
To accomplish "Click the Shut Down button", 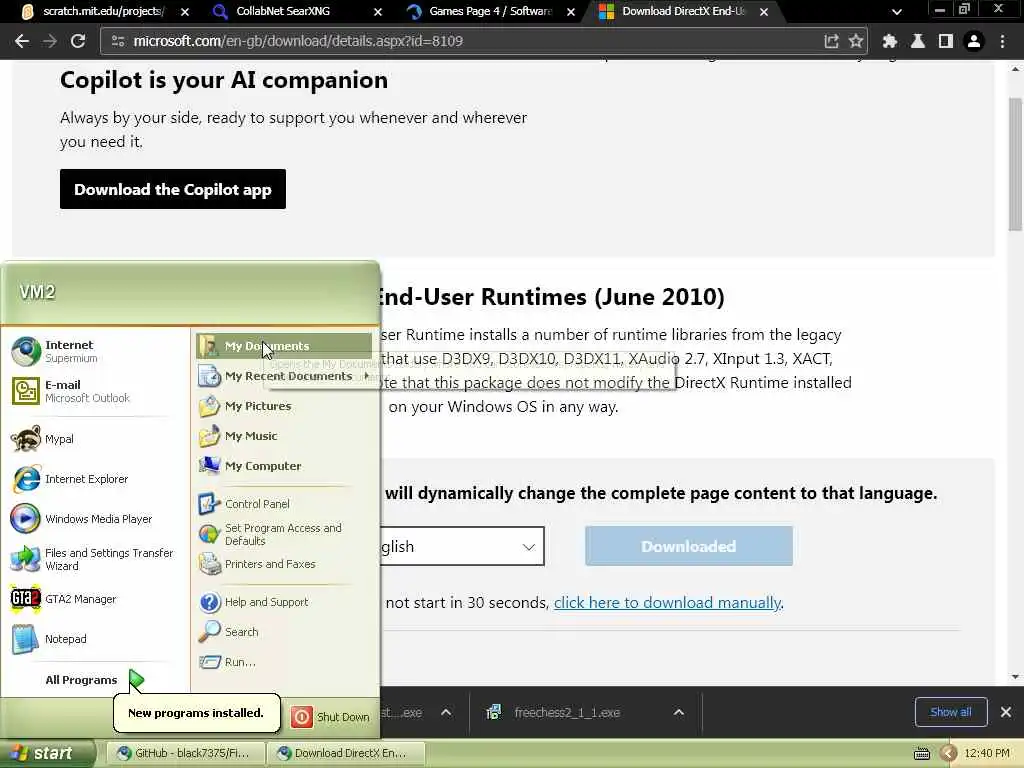I will click(330, 716).
